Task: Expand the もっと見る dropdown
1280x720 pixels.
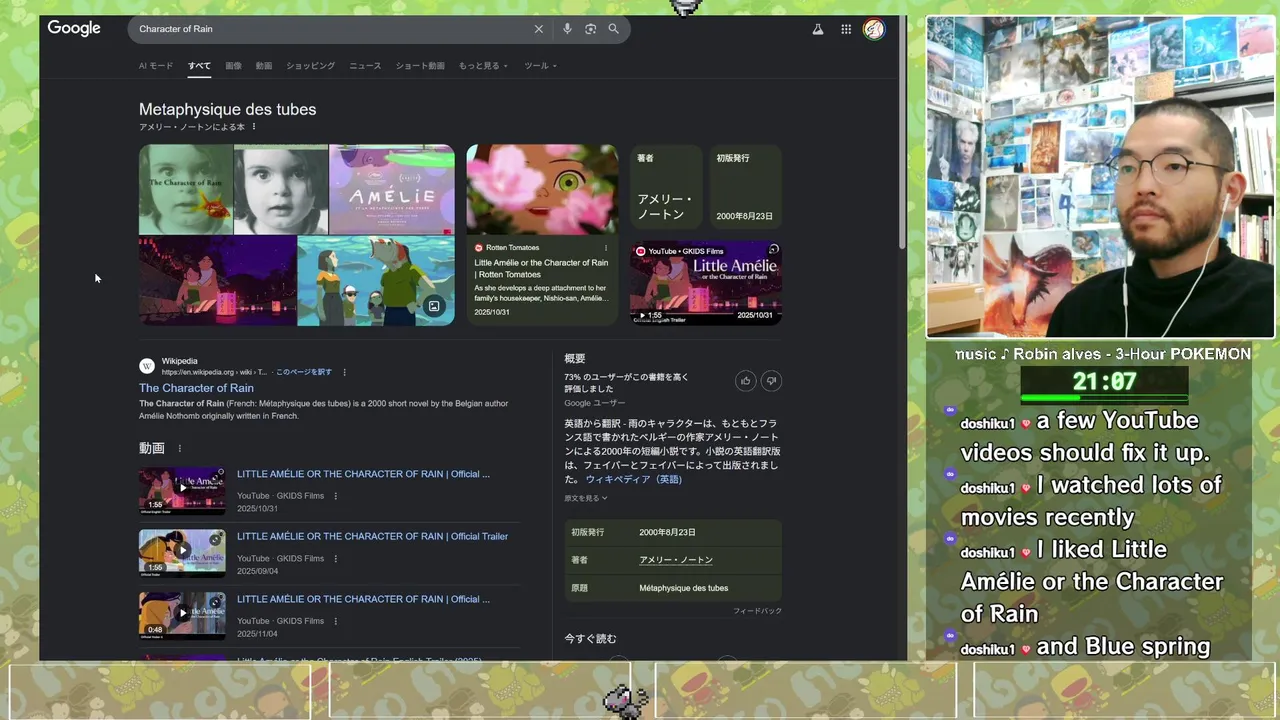Action: click(x=483, y=66)
